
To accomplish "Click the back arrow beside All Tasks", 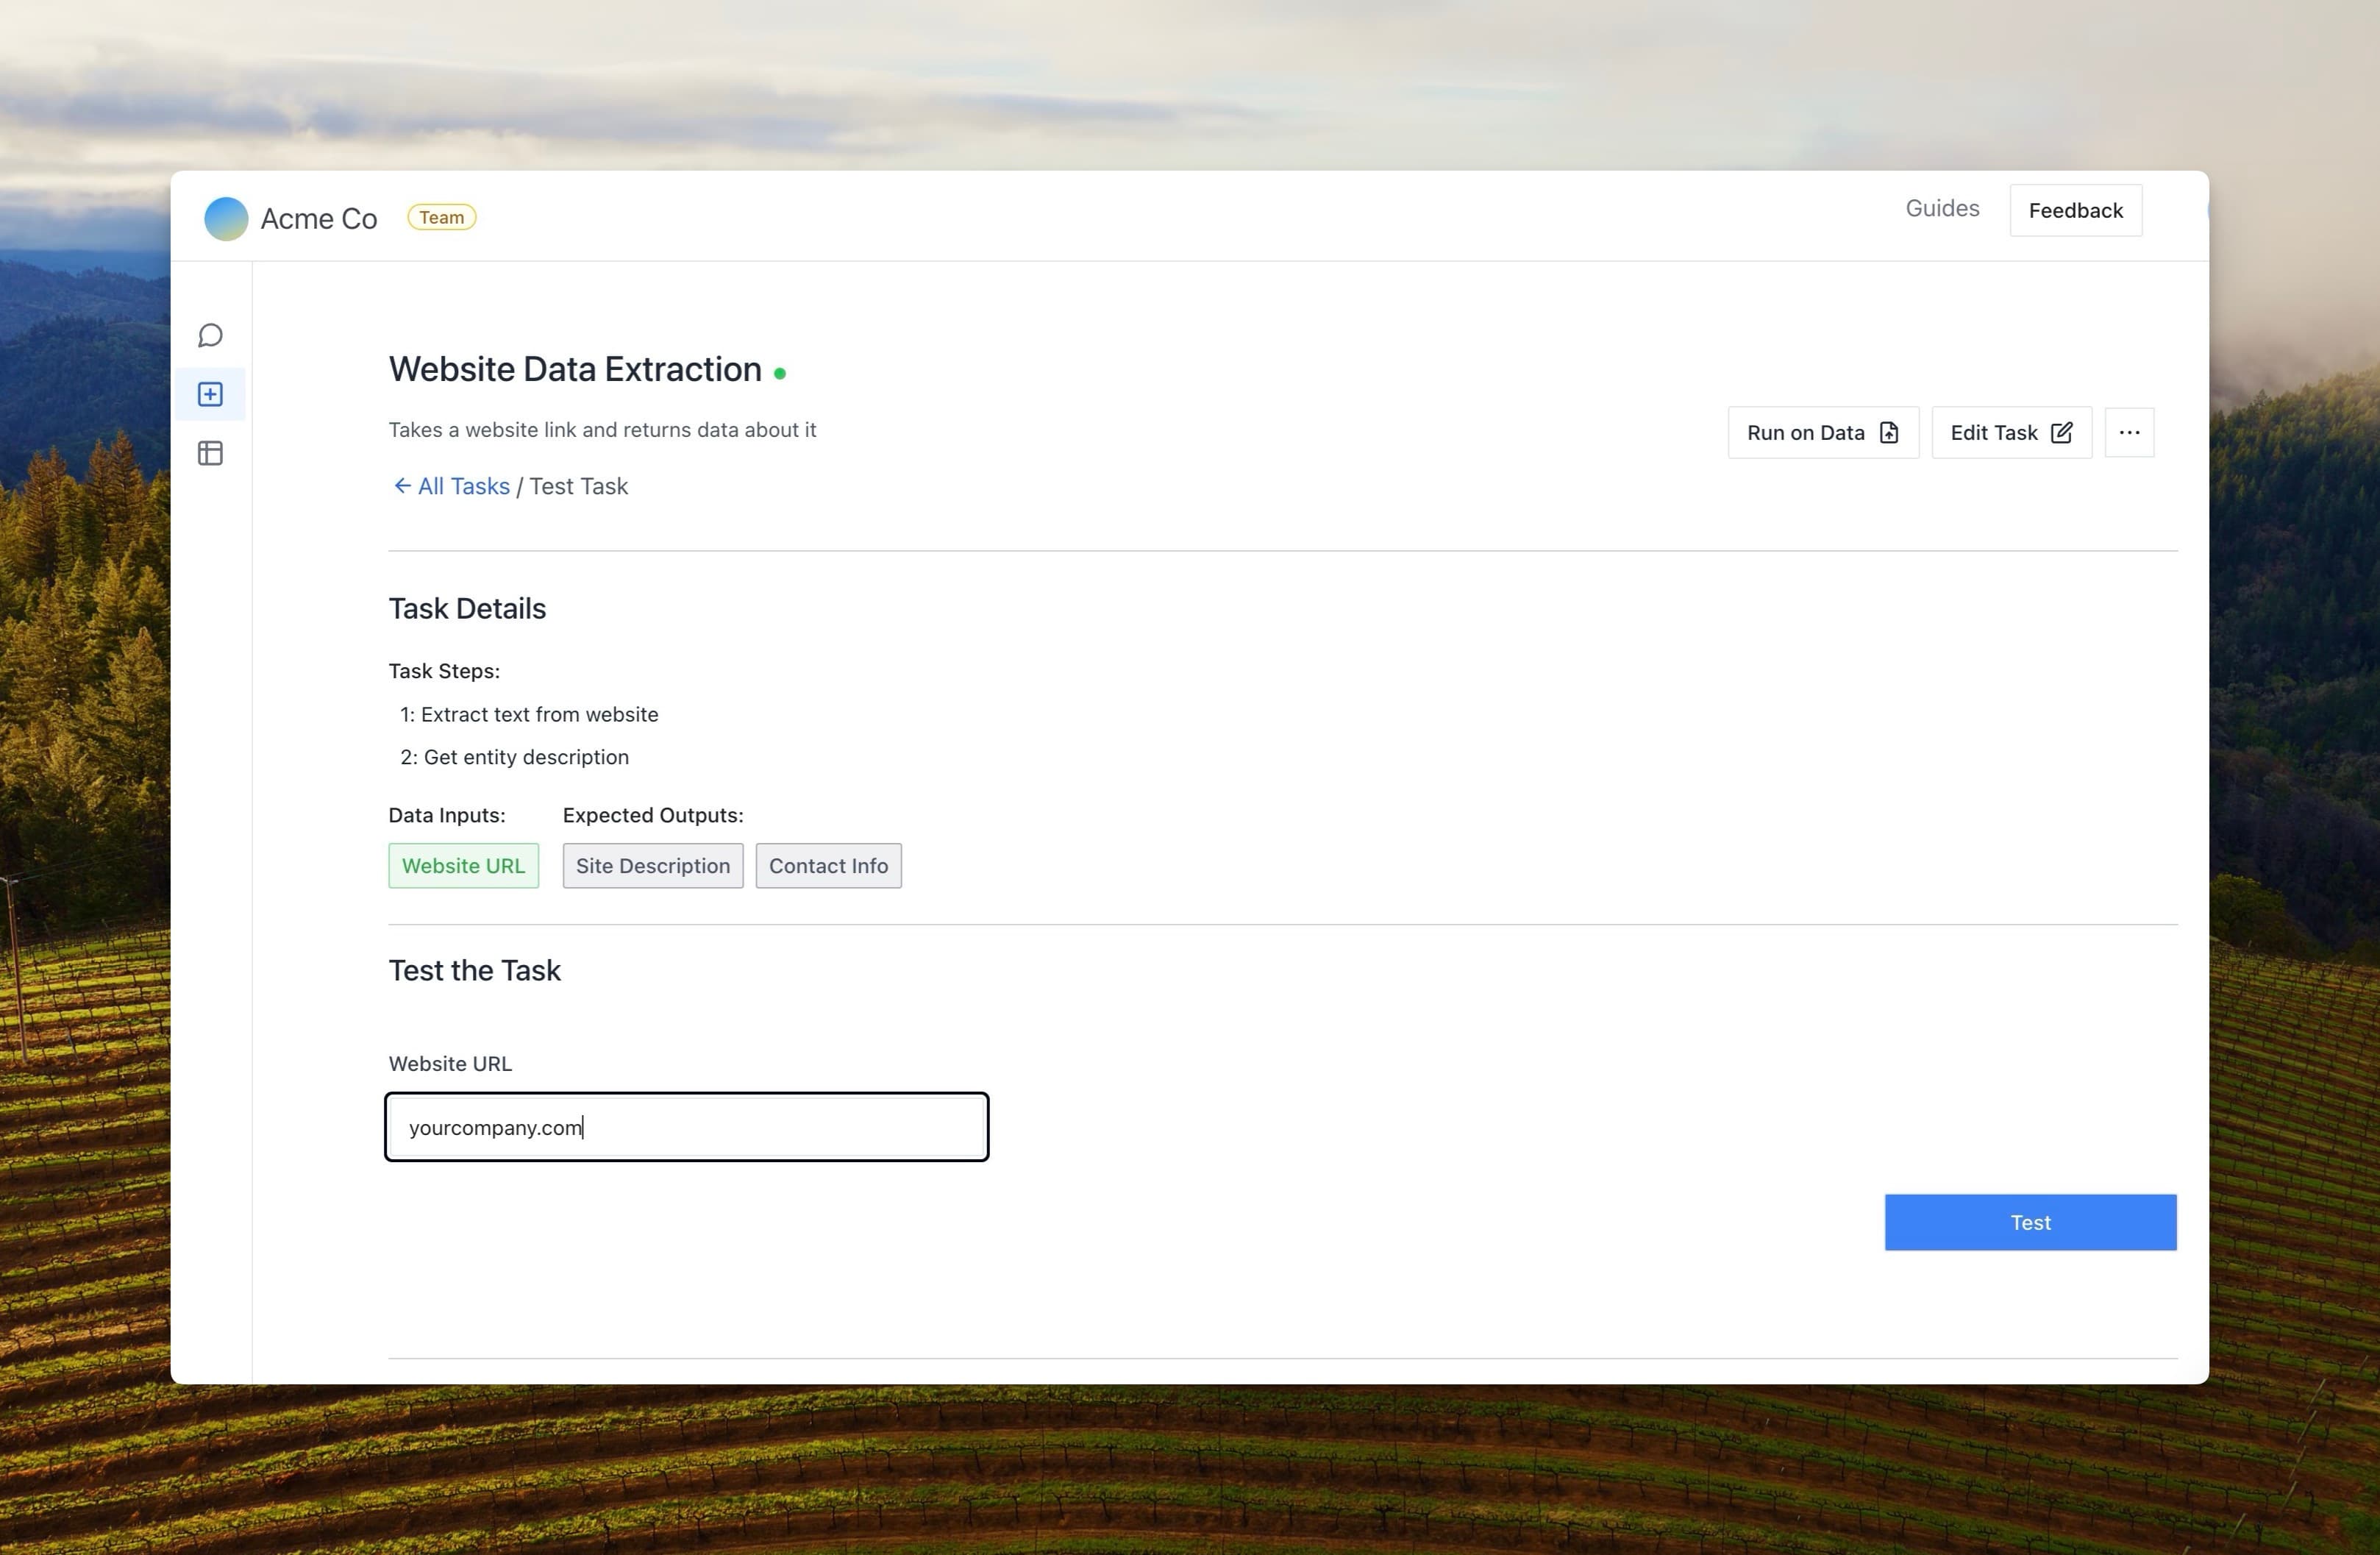I will (401, 486).
